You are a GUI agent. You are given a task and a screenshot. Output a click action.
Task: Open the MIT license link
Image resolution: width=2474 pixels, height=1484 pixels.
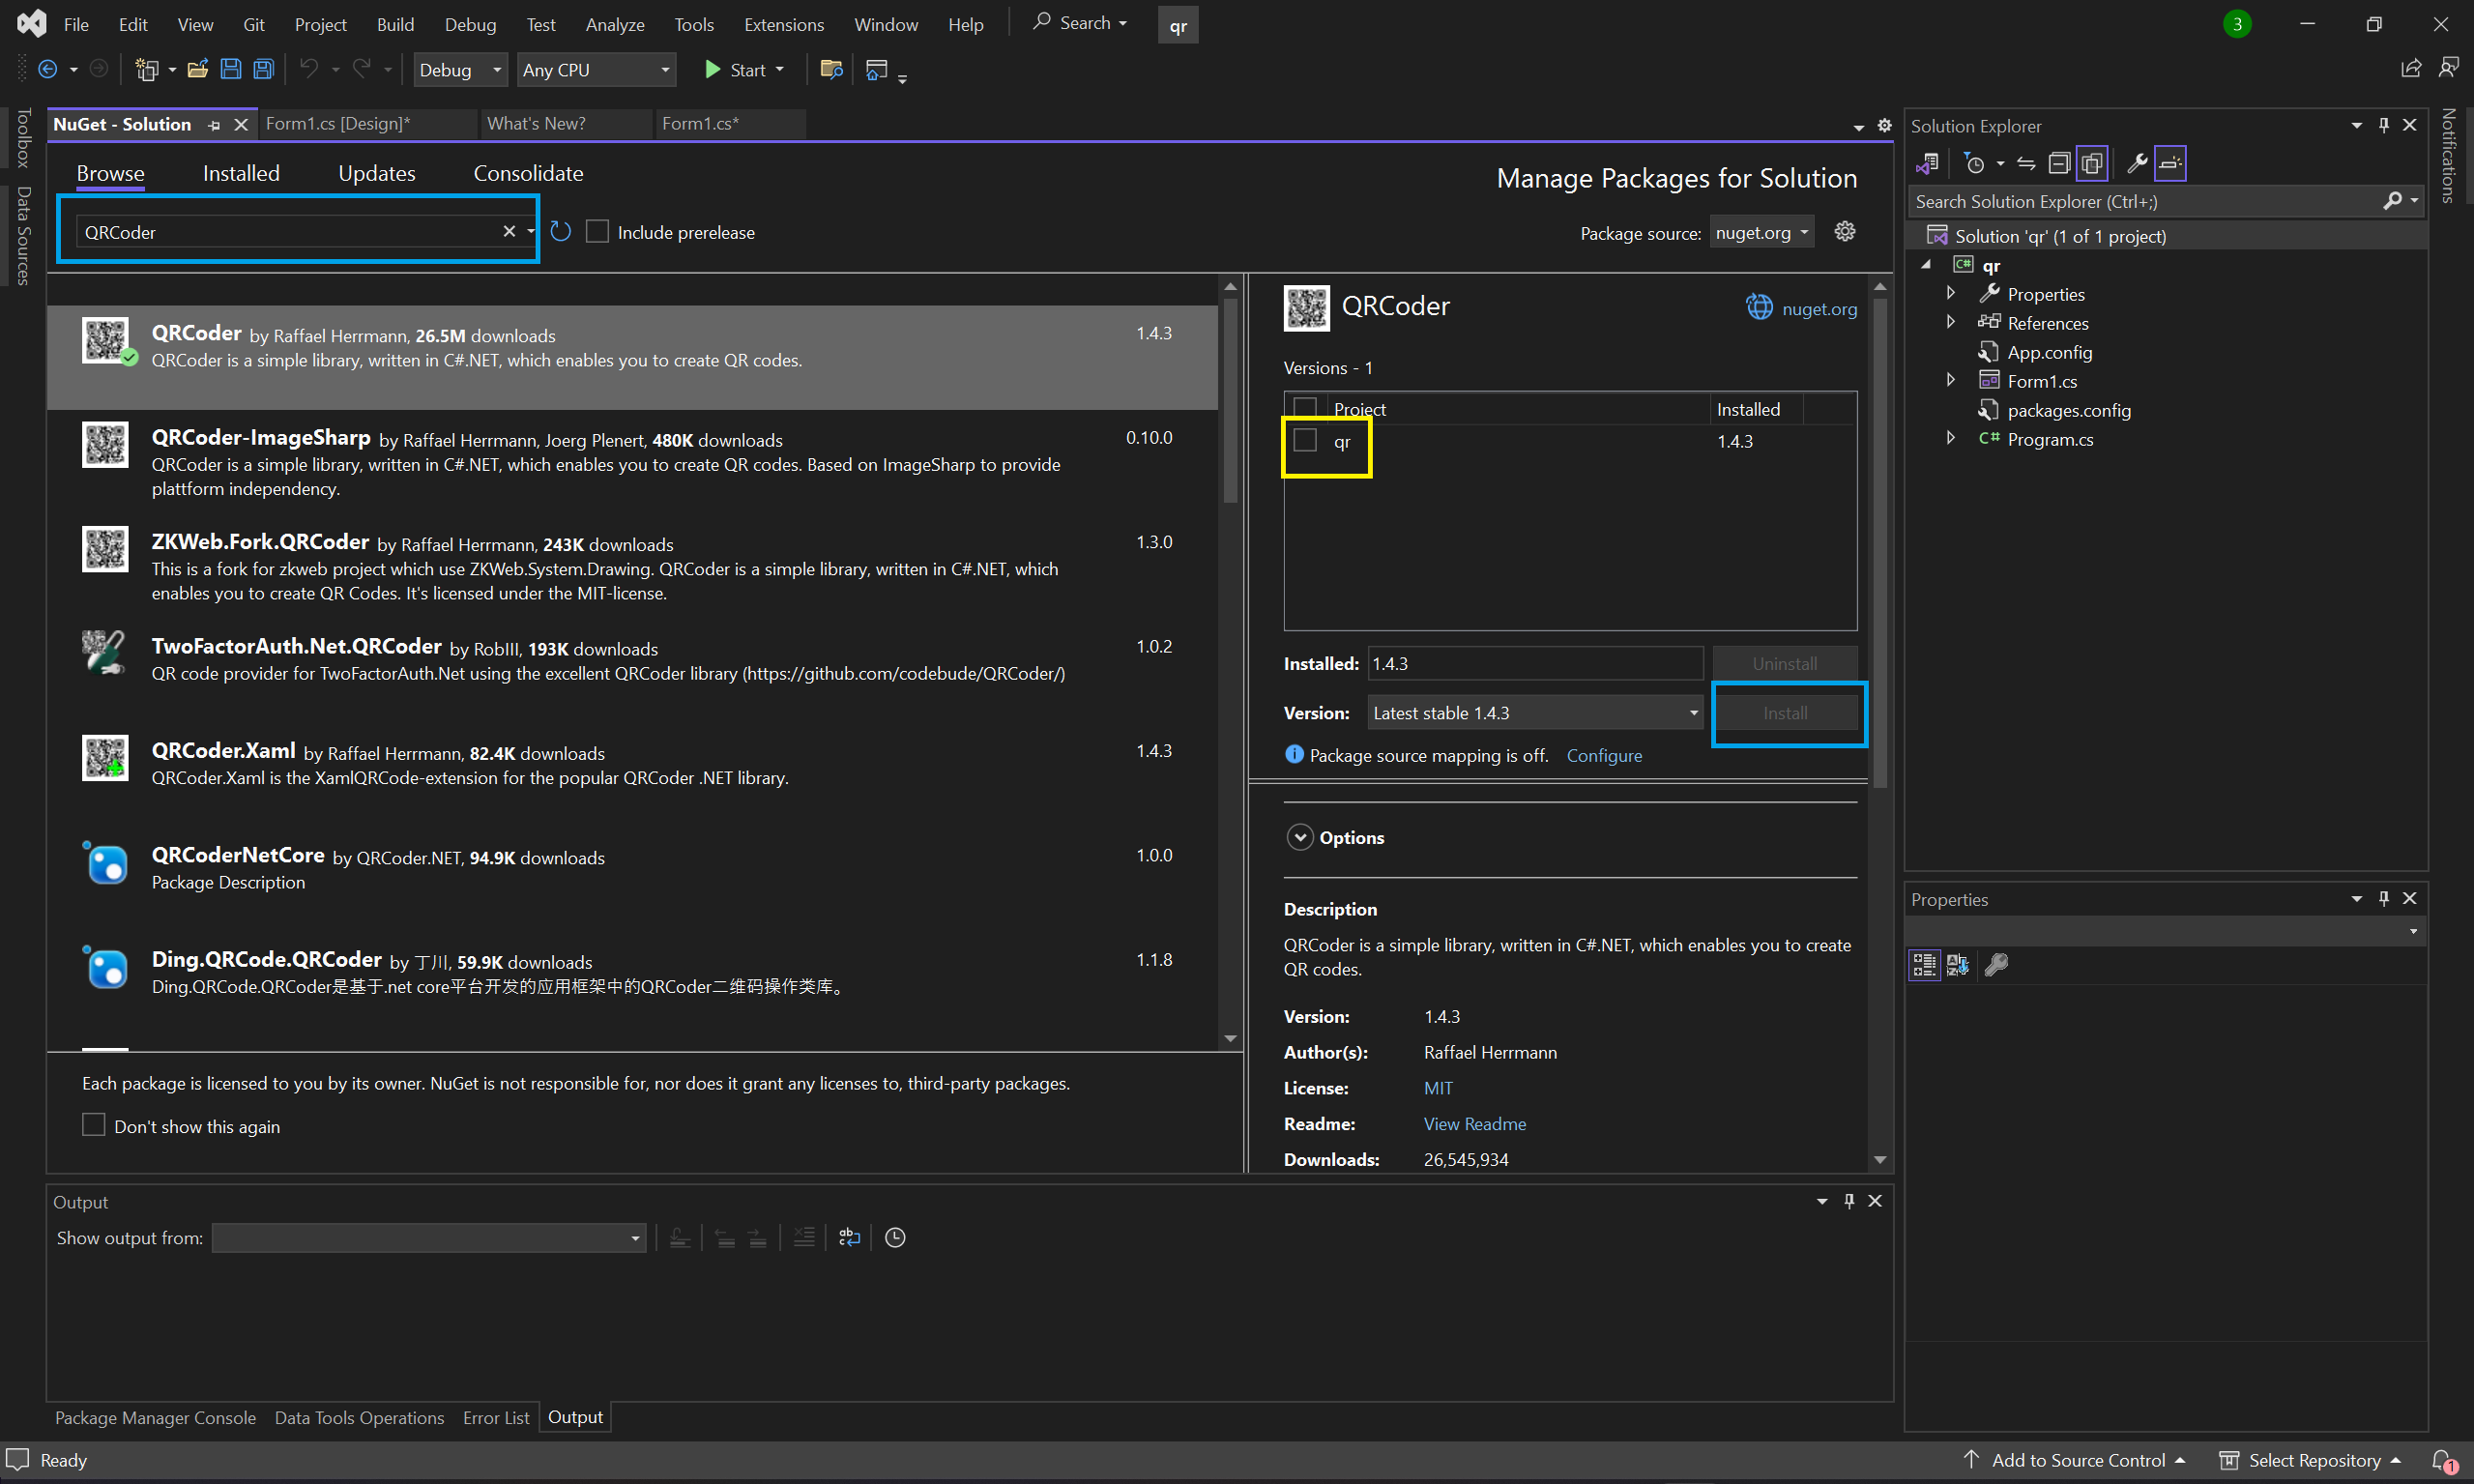pos(1438,1088)
